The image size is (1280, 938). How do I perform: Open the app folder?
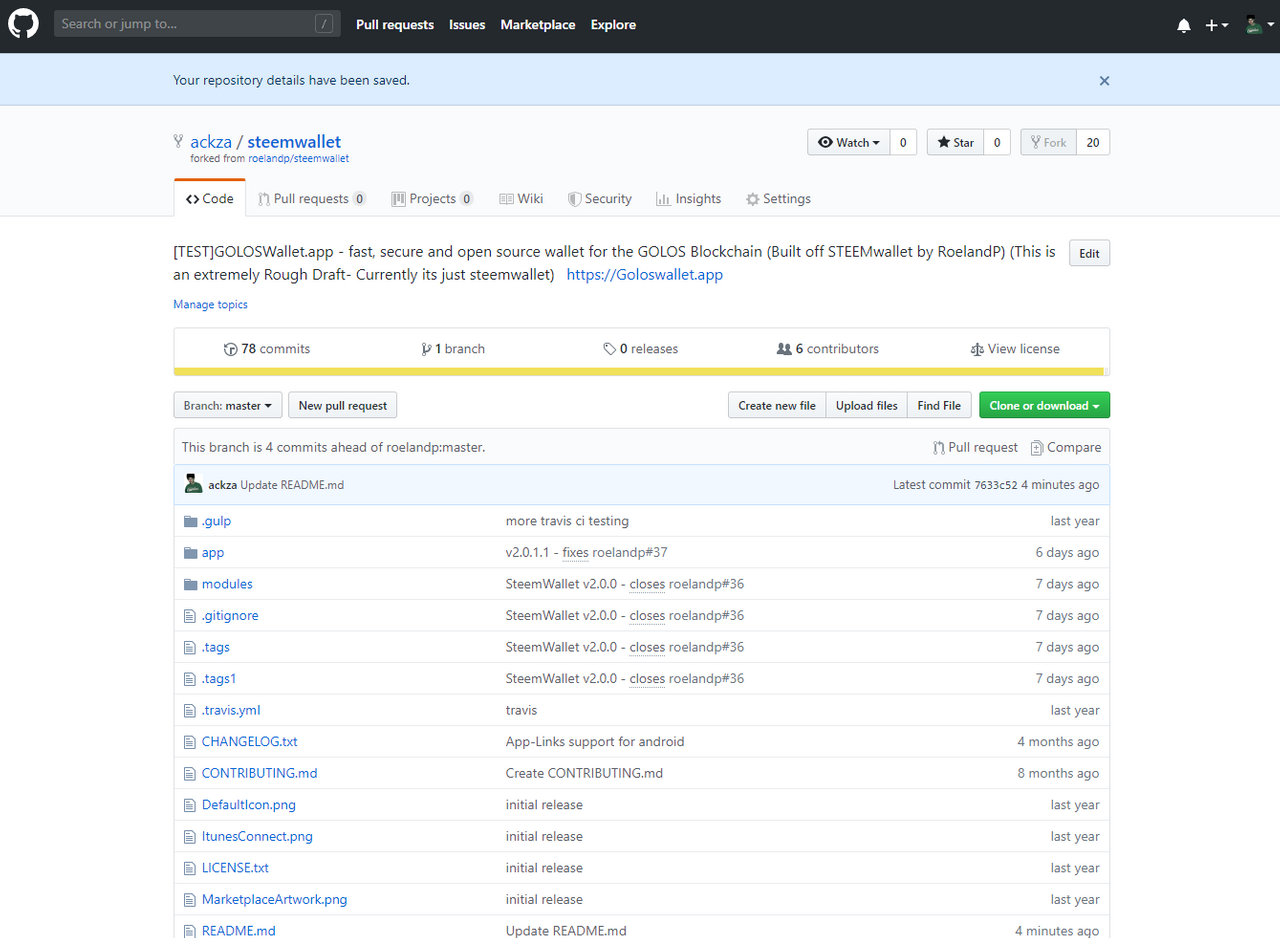[213, 552]
